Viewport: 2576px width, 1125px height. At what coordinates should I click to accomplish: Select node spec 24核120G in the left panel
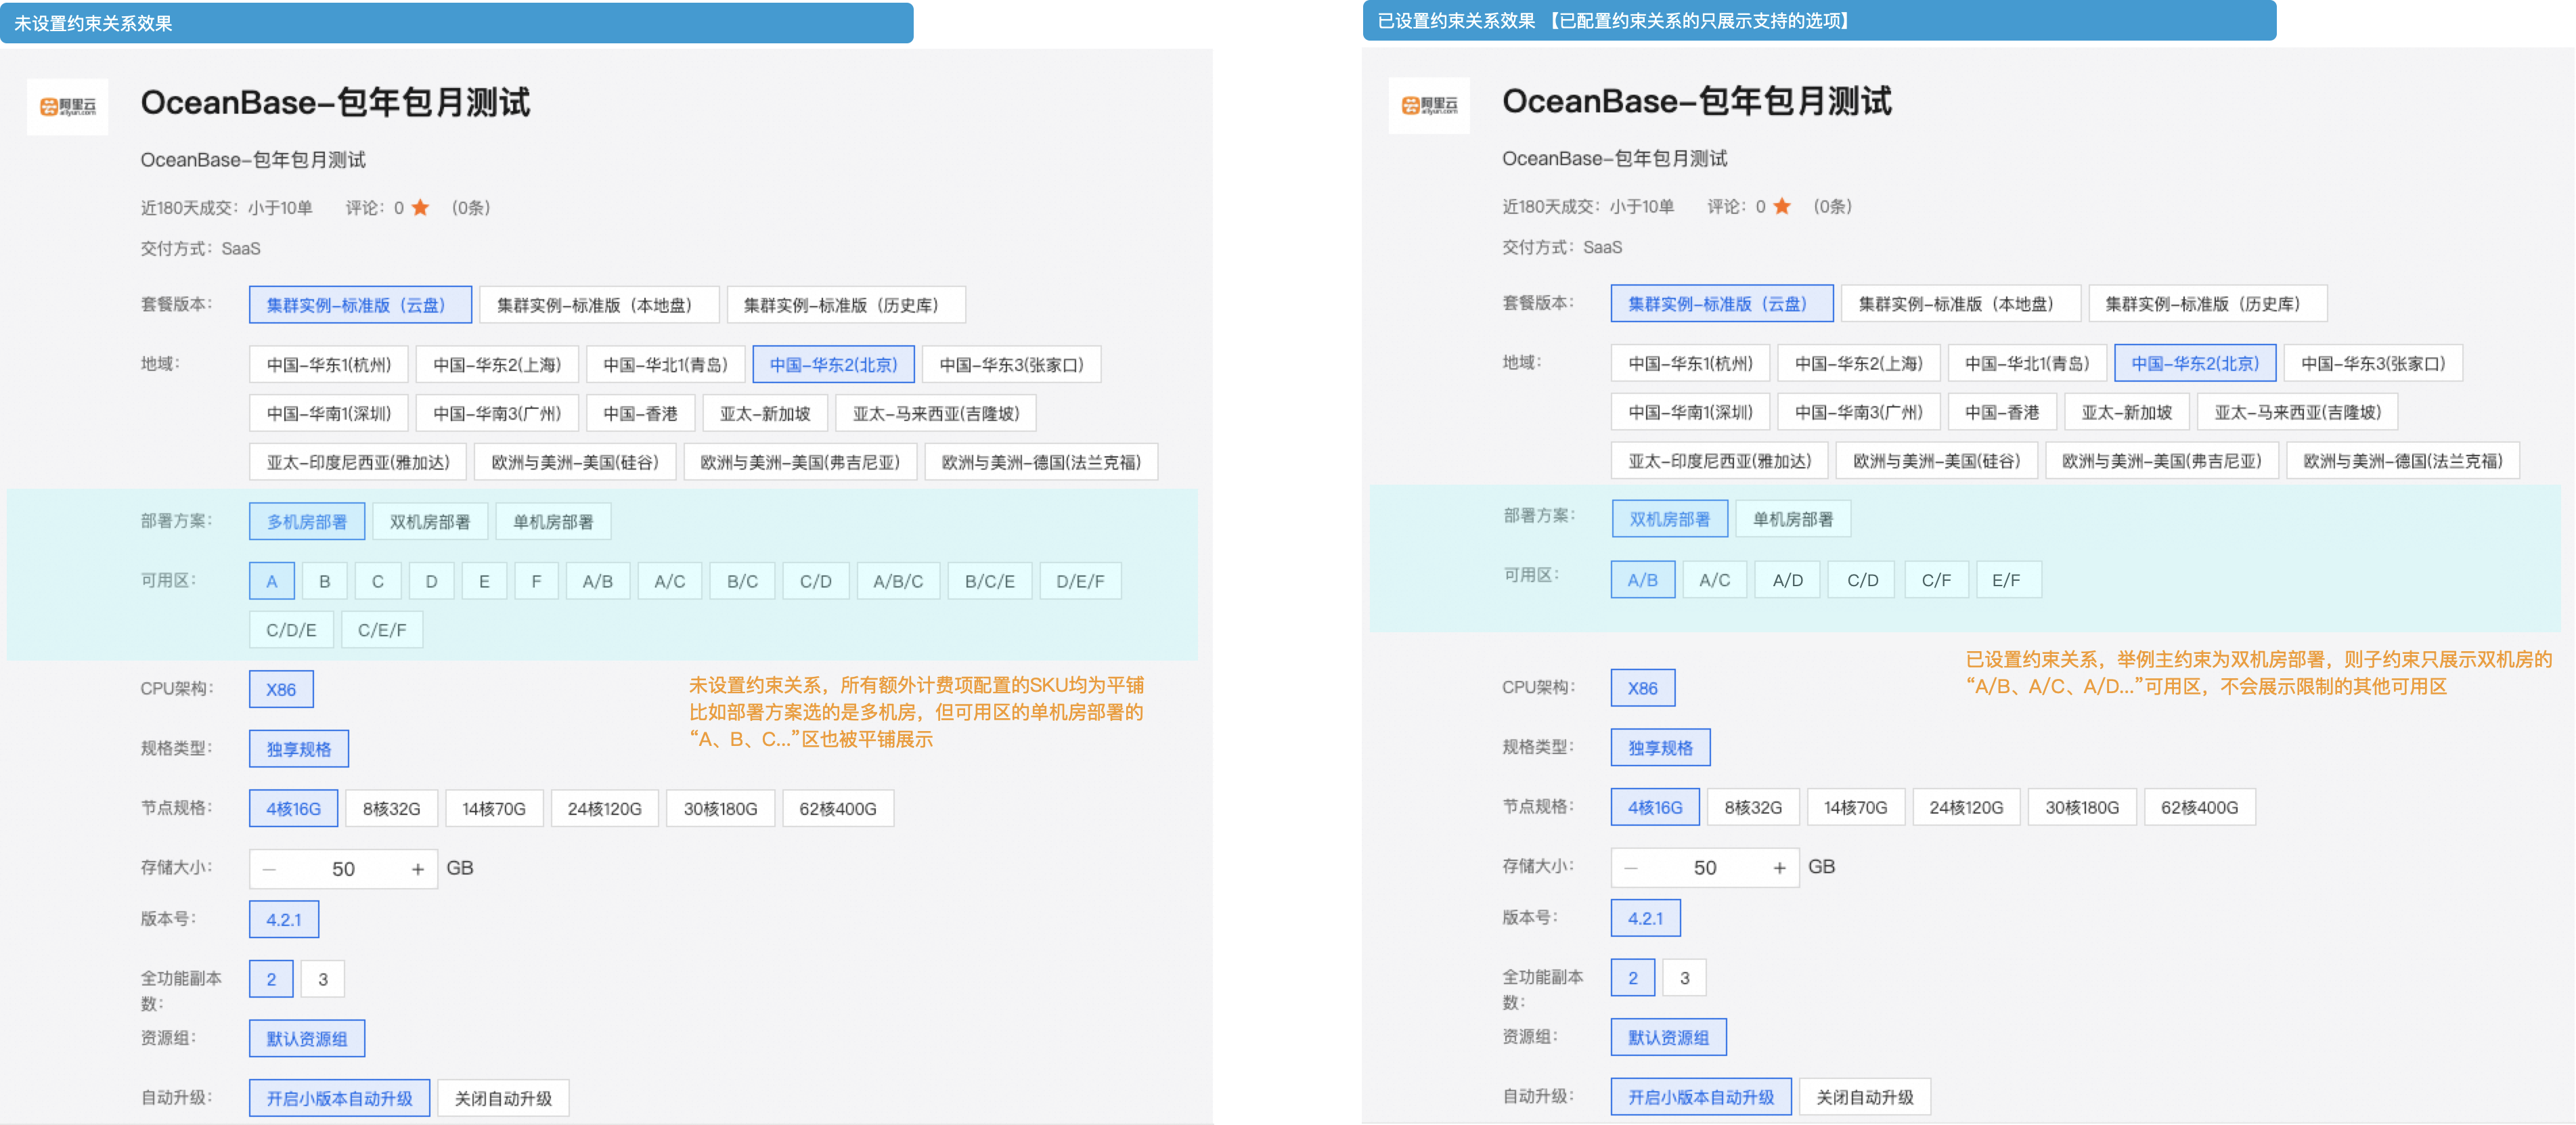point(605,809)
